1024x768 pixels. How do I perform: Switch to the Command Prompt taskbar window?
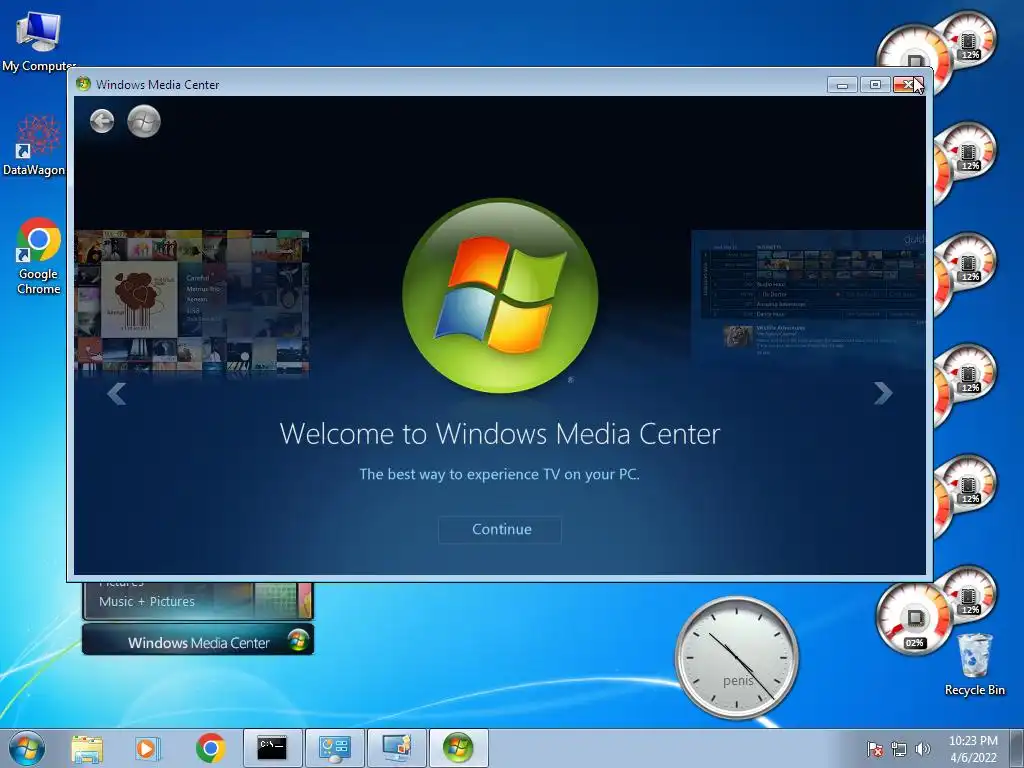[x=272, y=748]
